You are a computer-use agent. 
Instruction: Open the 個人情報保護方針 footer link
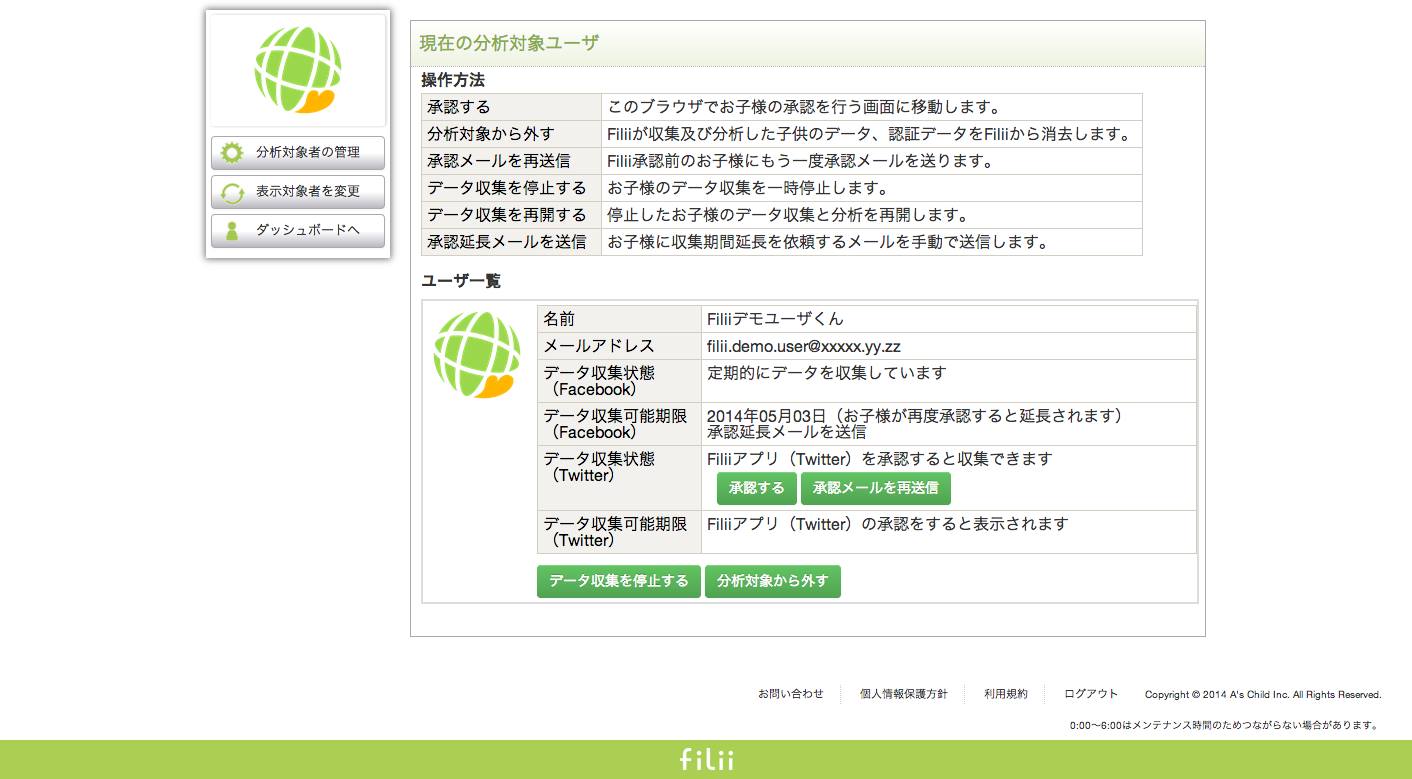[x=903, y=694]
